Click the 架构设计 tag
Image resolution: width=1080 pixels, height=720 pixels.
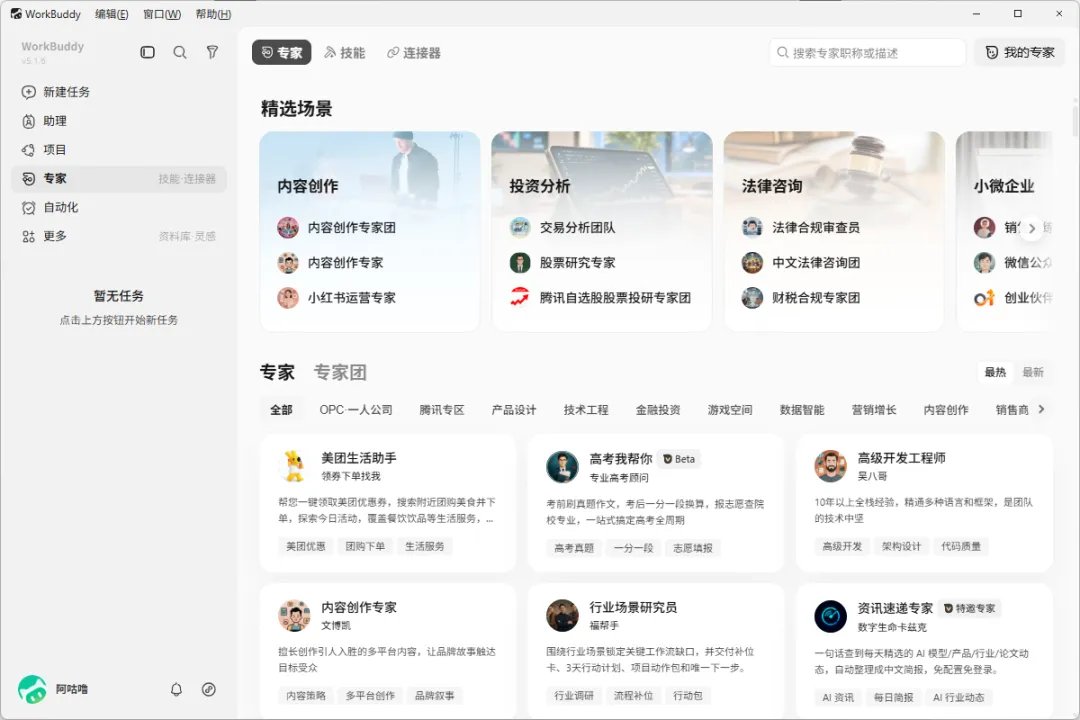click(x=902, y=546)
